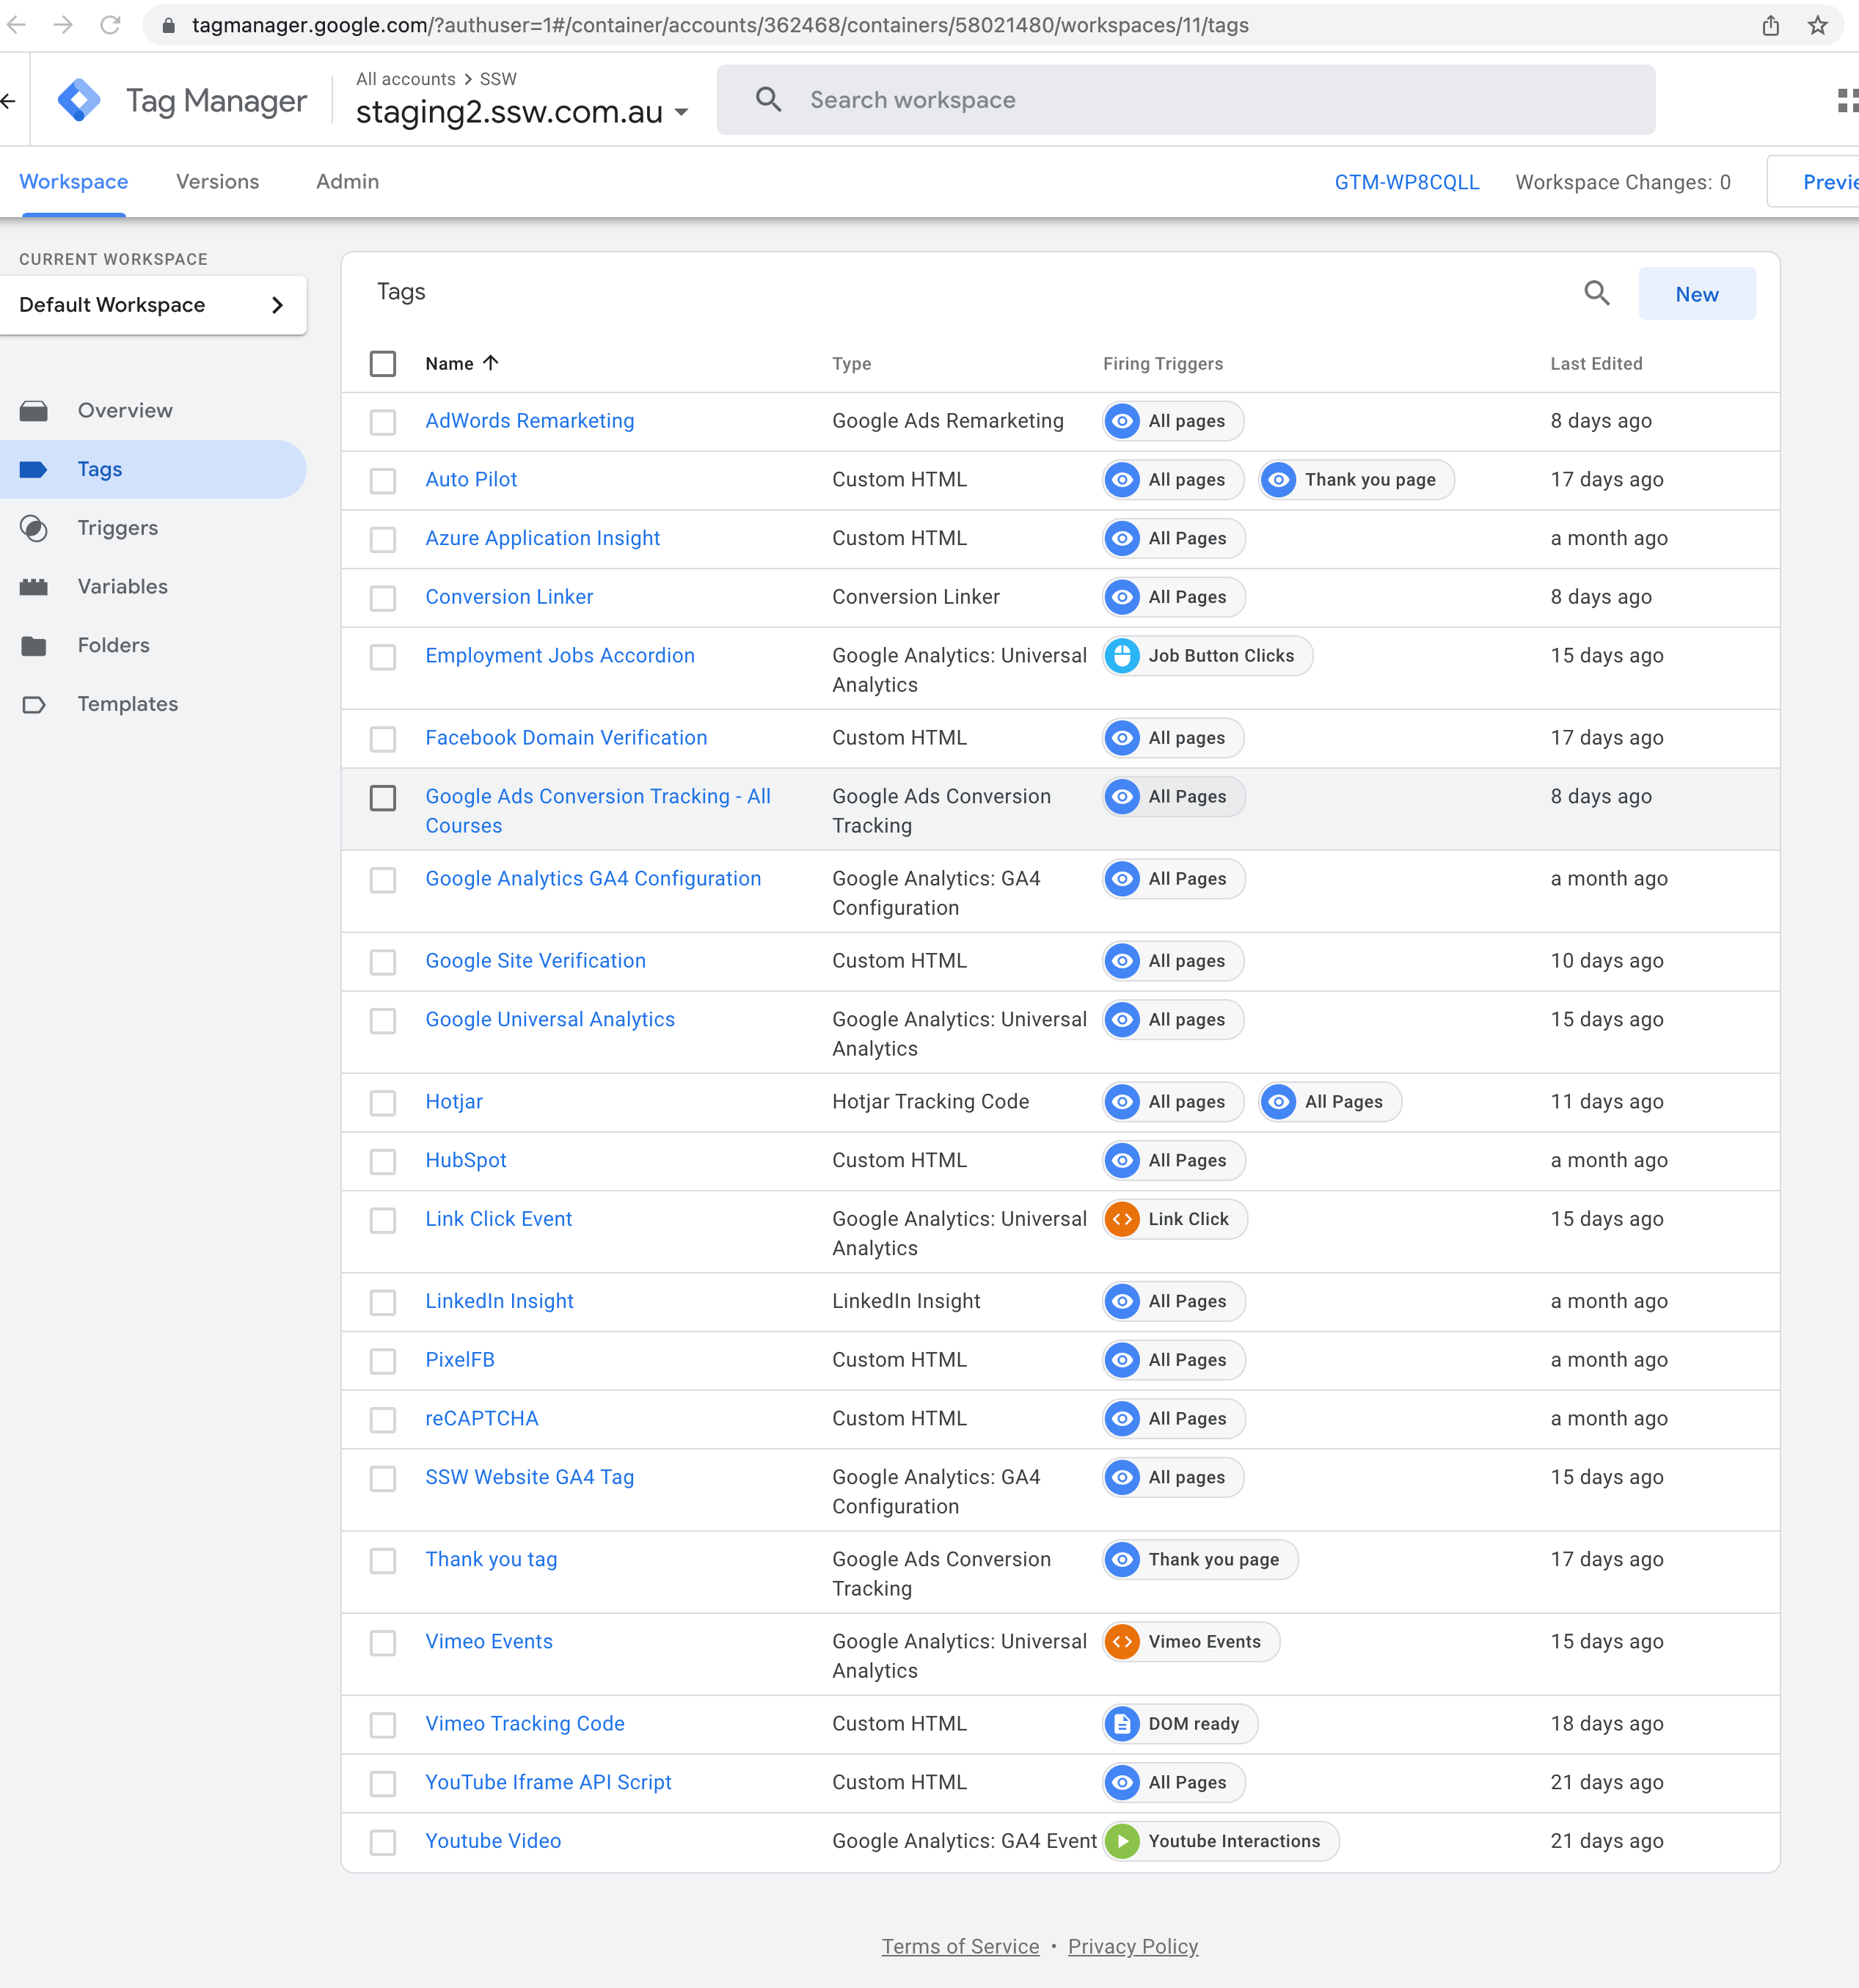This screenshot has height=1988, width=1859.
Task: Check the Hotjar tag checkbox
Action: (383, 1102)
